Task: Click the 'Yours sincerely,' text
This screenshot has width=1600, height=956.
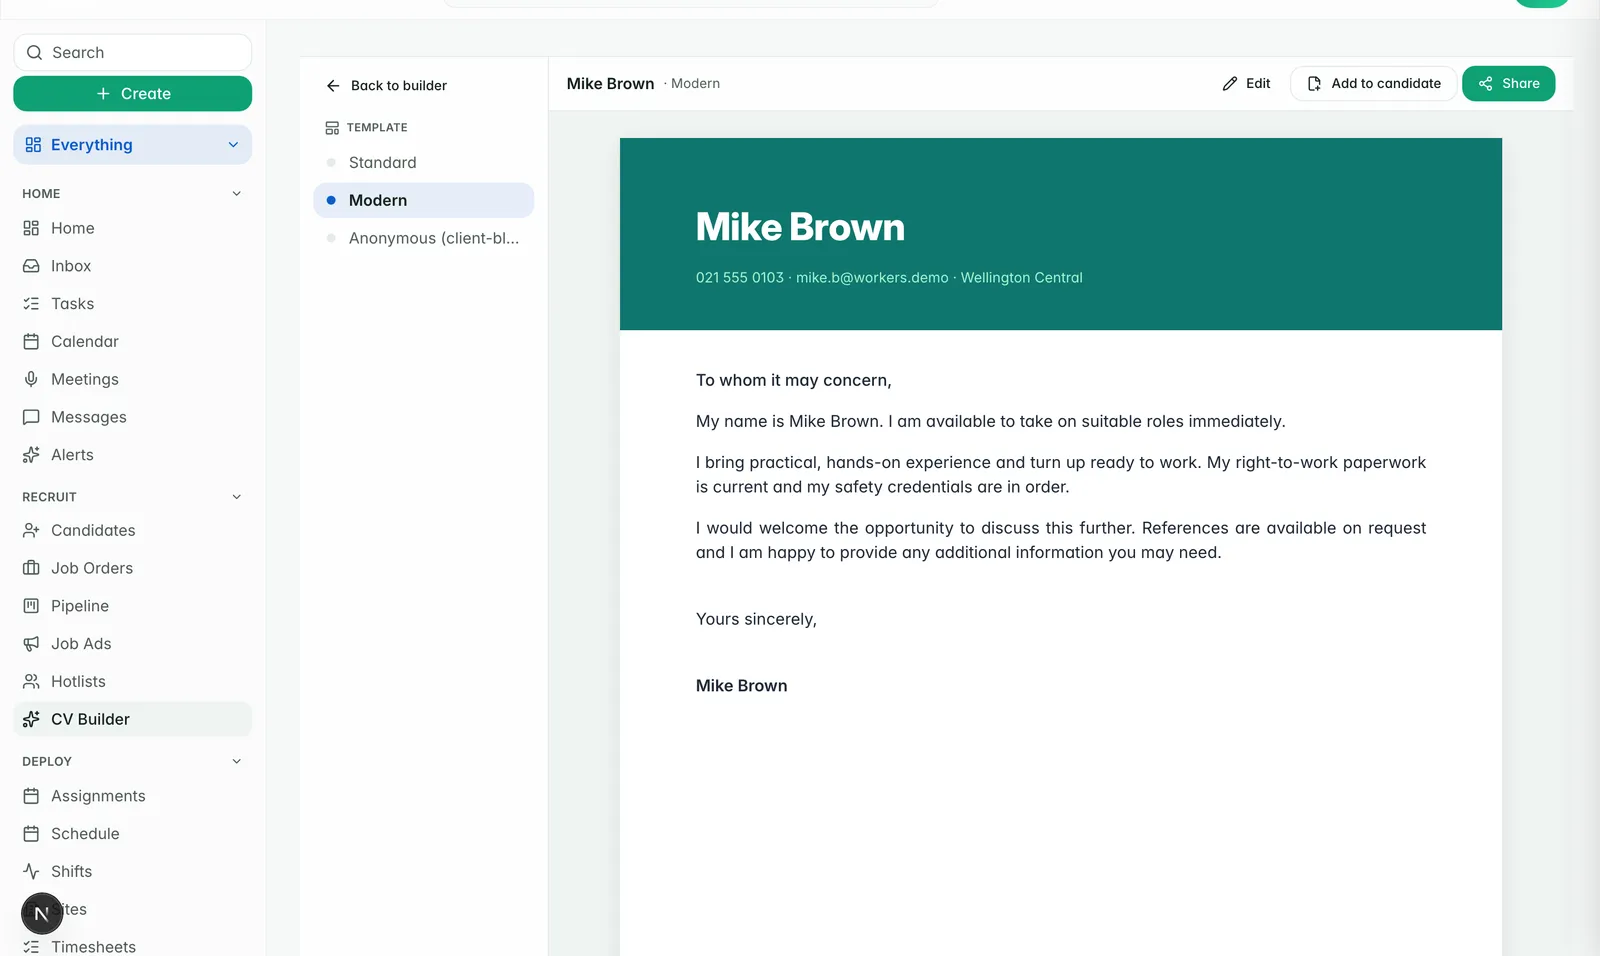Action: click(x=756, y=619)
